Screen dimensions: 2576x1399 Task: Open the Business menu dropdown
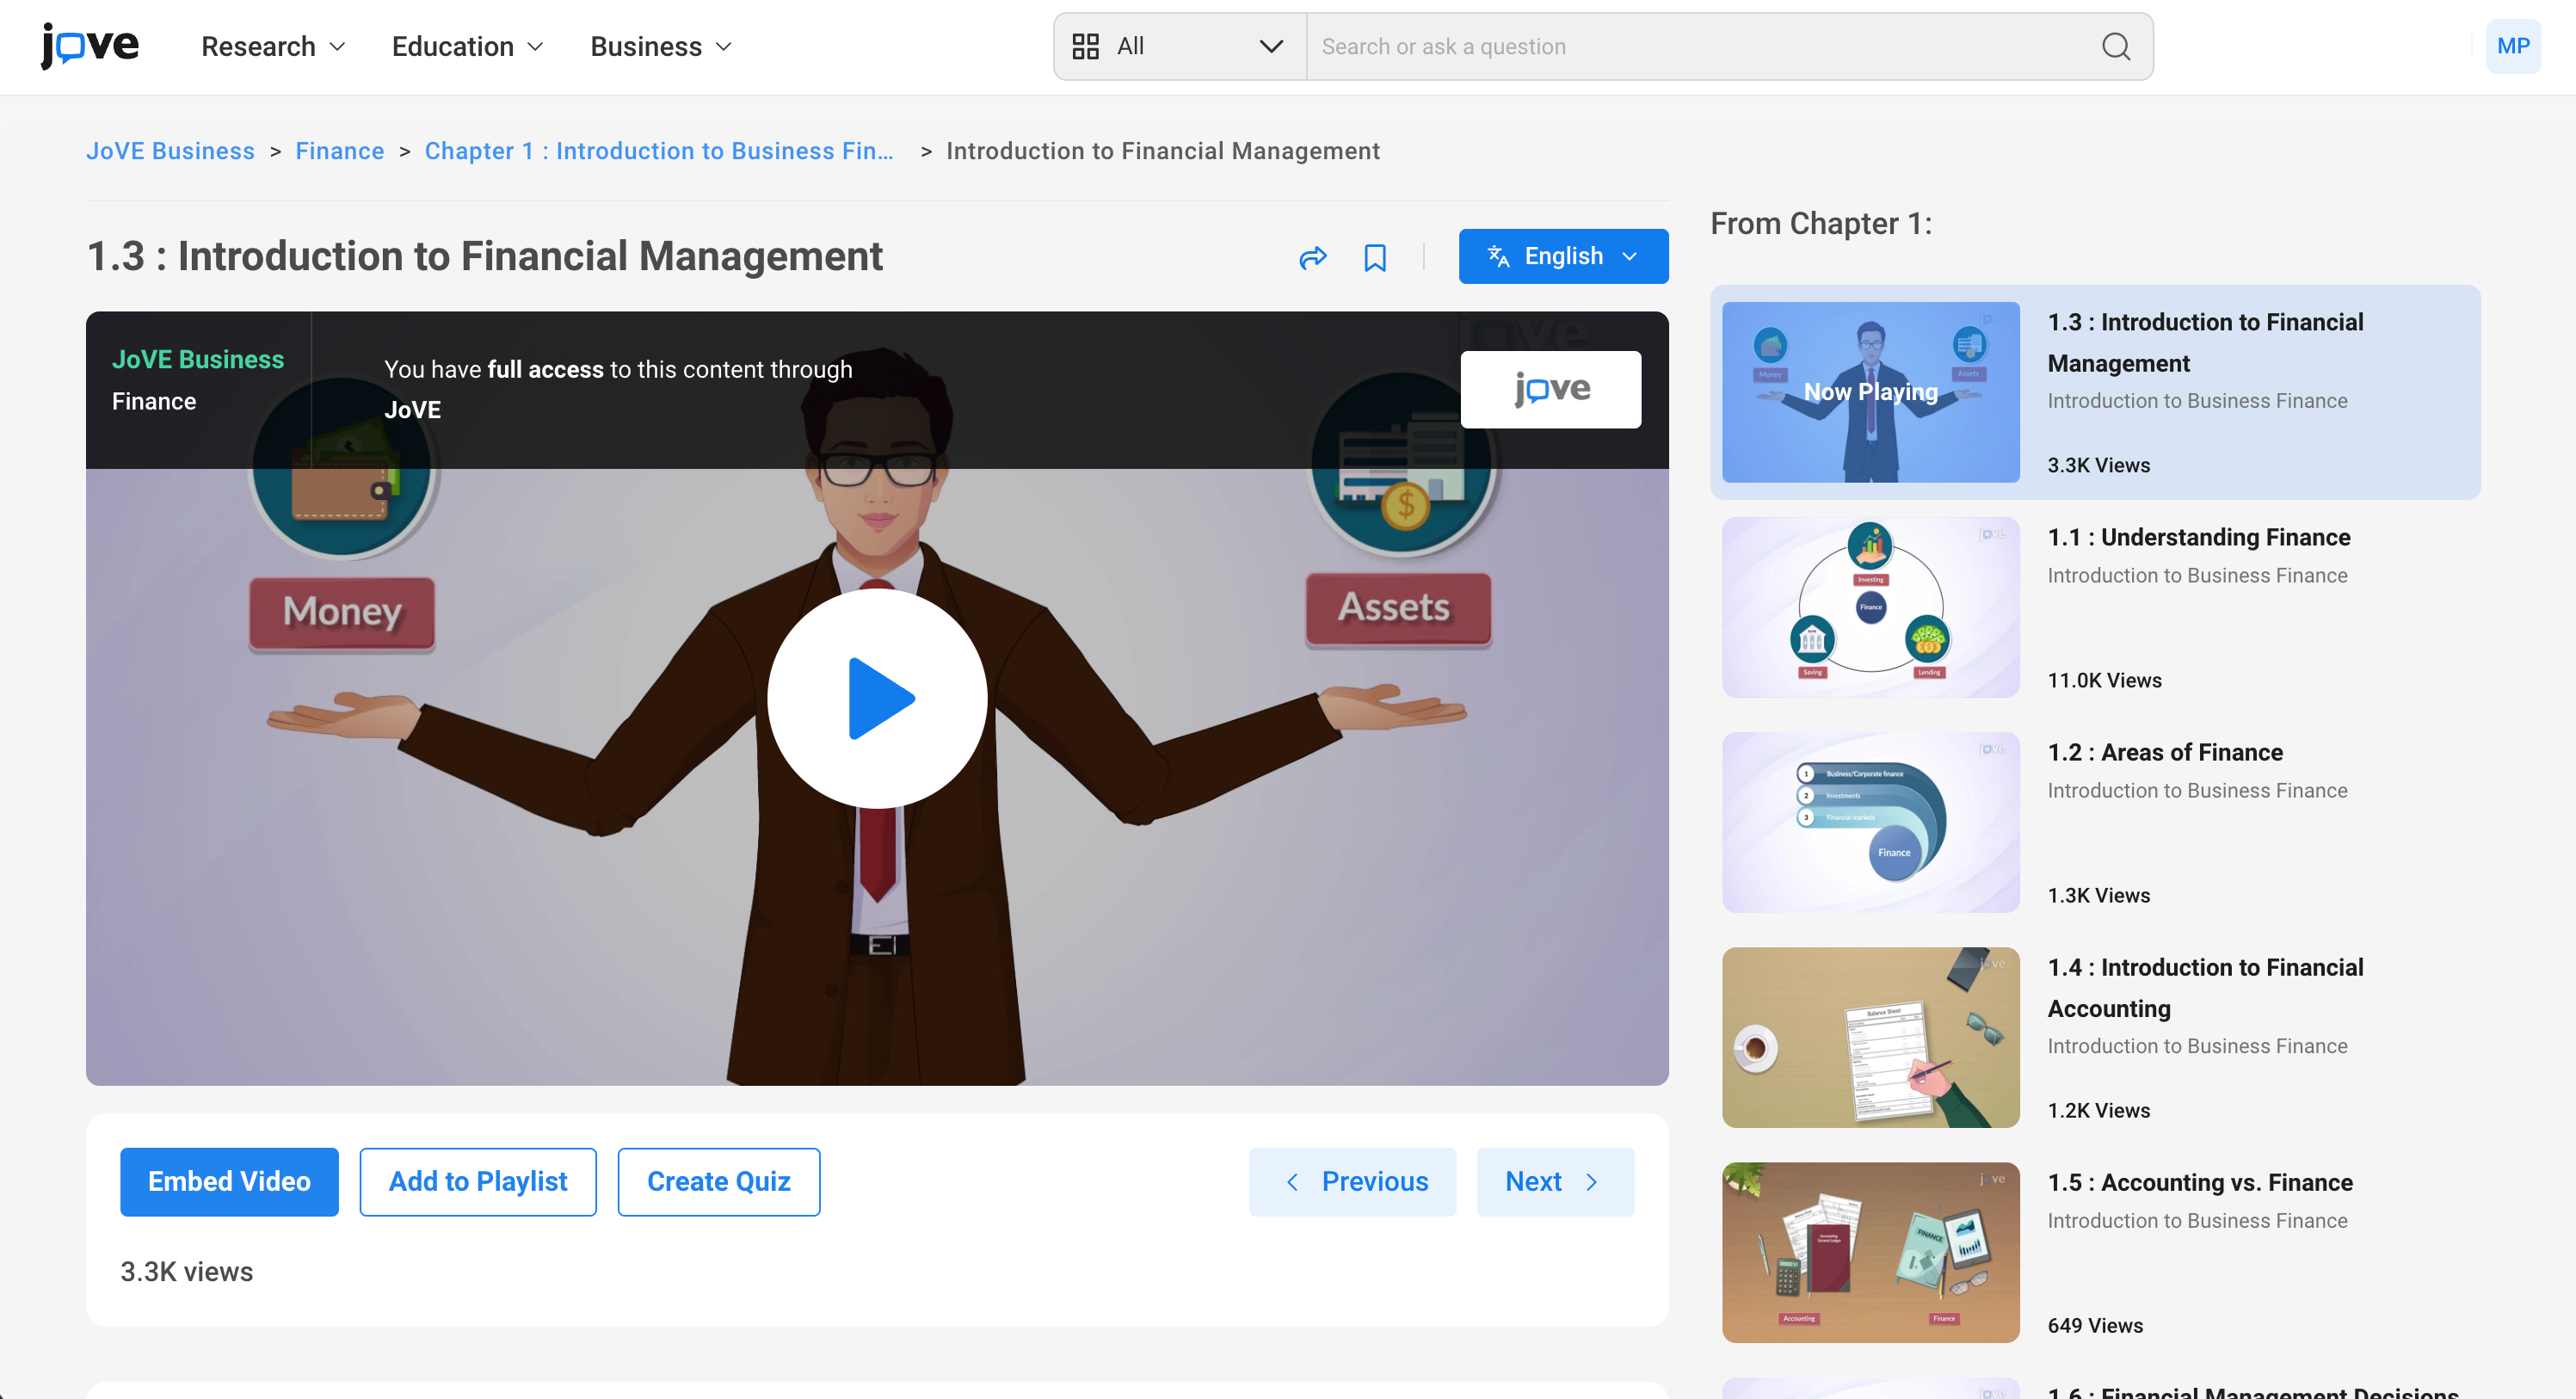(660, 47)
